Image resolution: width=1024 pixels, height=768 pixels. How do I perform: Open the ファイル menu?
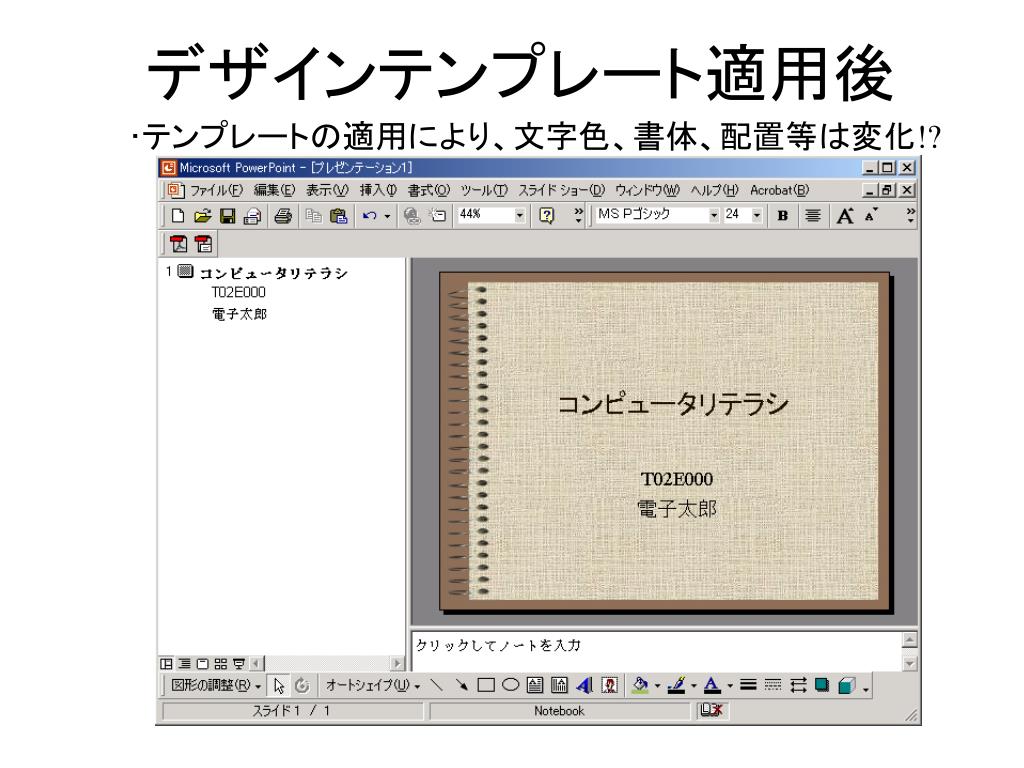[x=216, y=190]
